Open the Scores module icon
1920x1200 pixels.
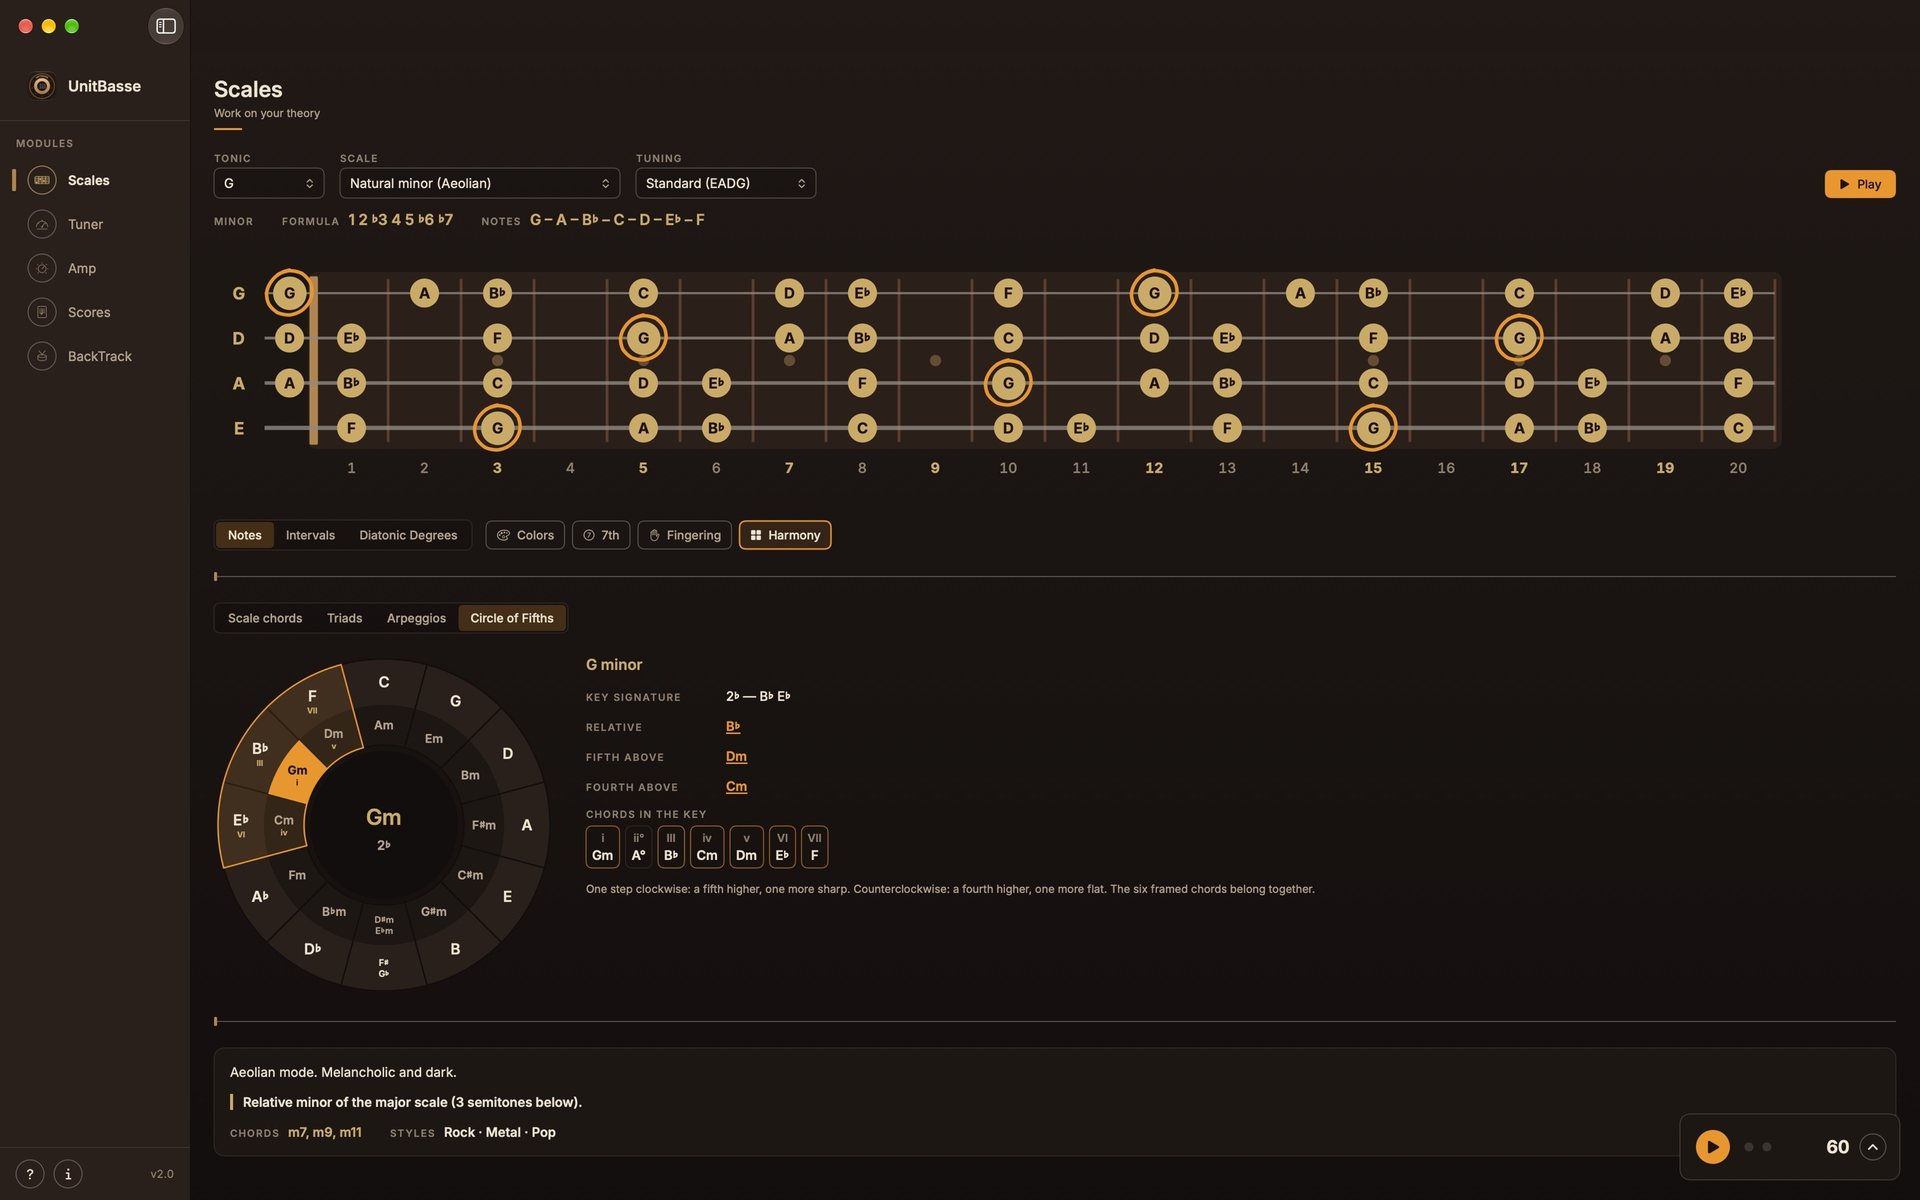(x=42, y=312)
